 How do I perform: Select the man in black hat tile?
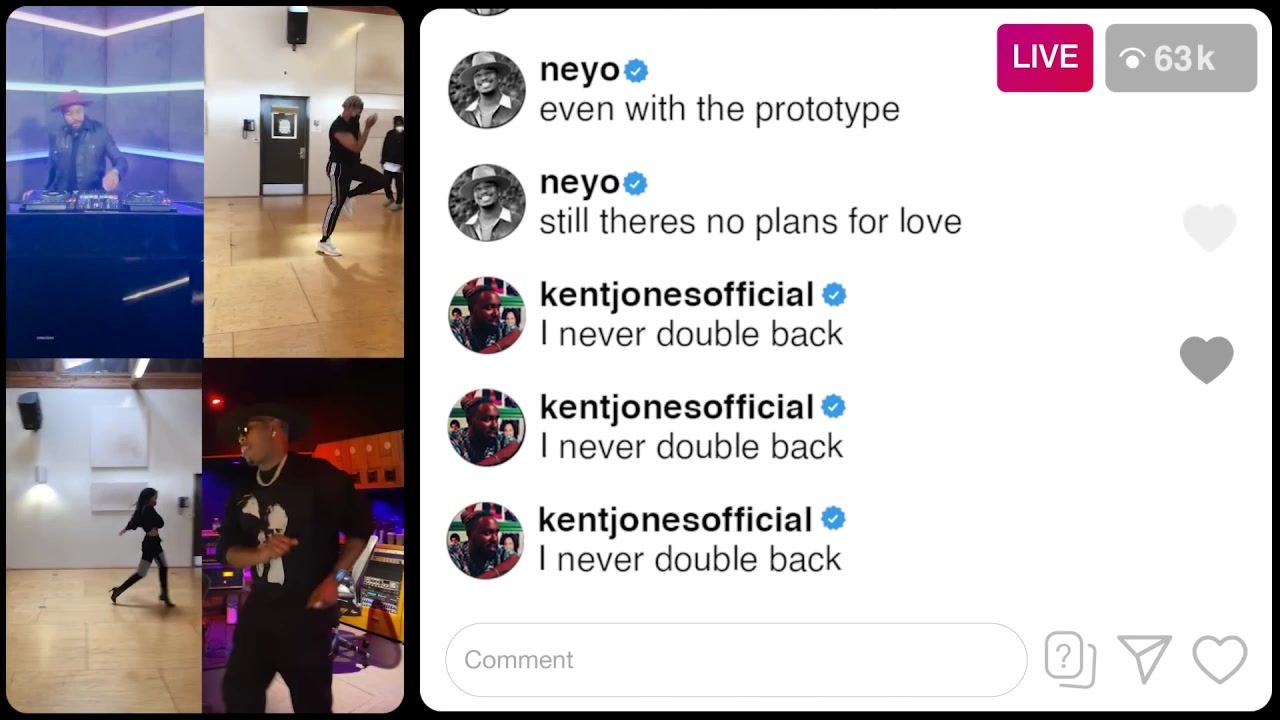[303, 535]
